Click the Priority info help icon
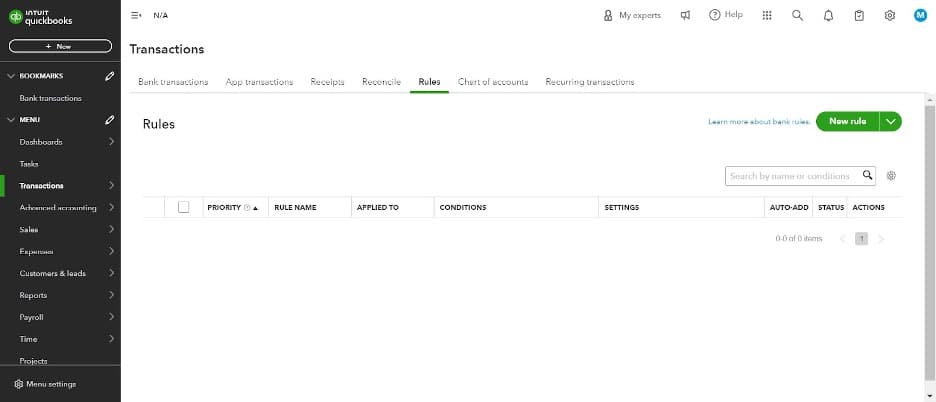 247,208
